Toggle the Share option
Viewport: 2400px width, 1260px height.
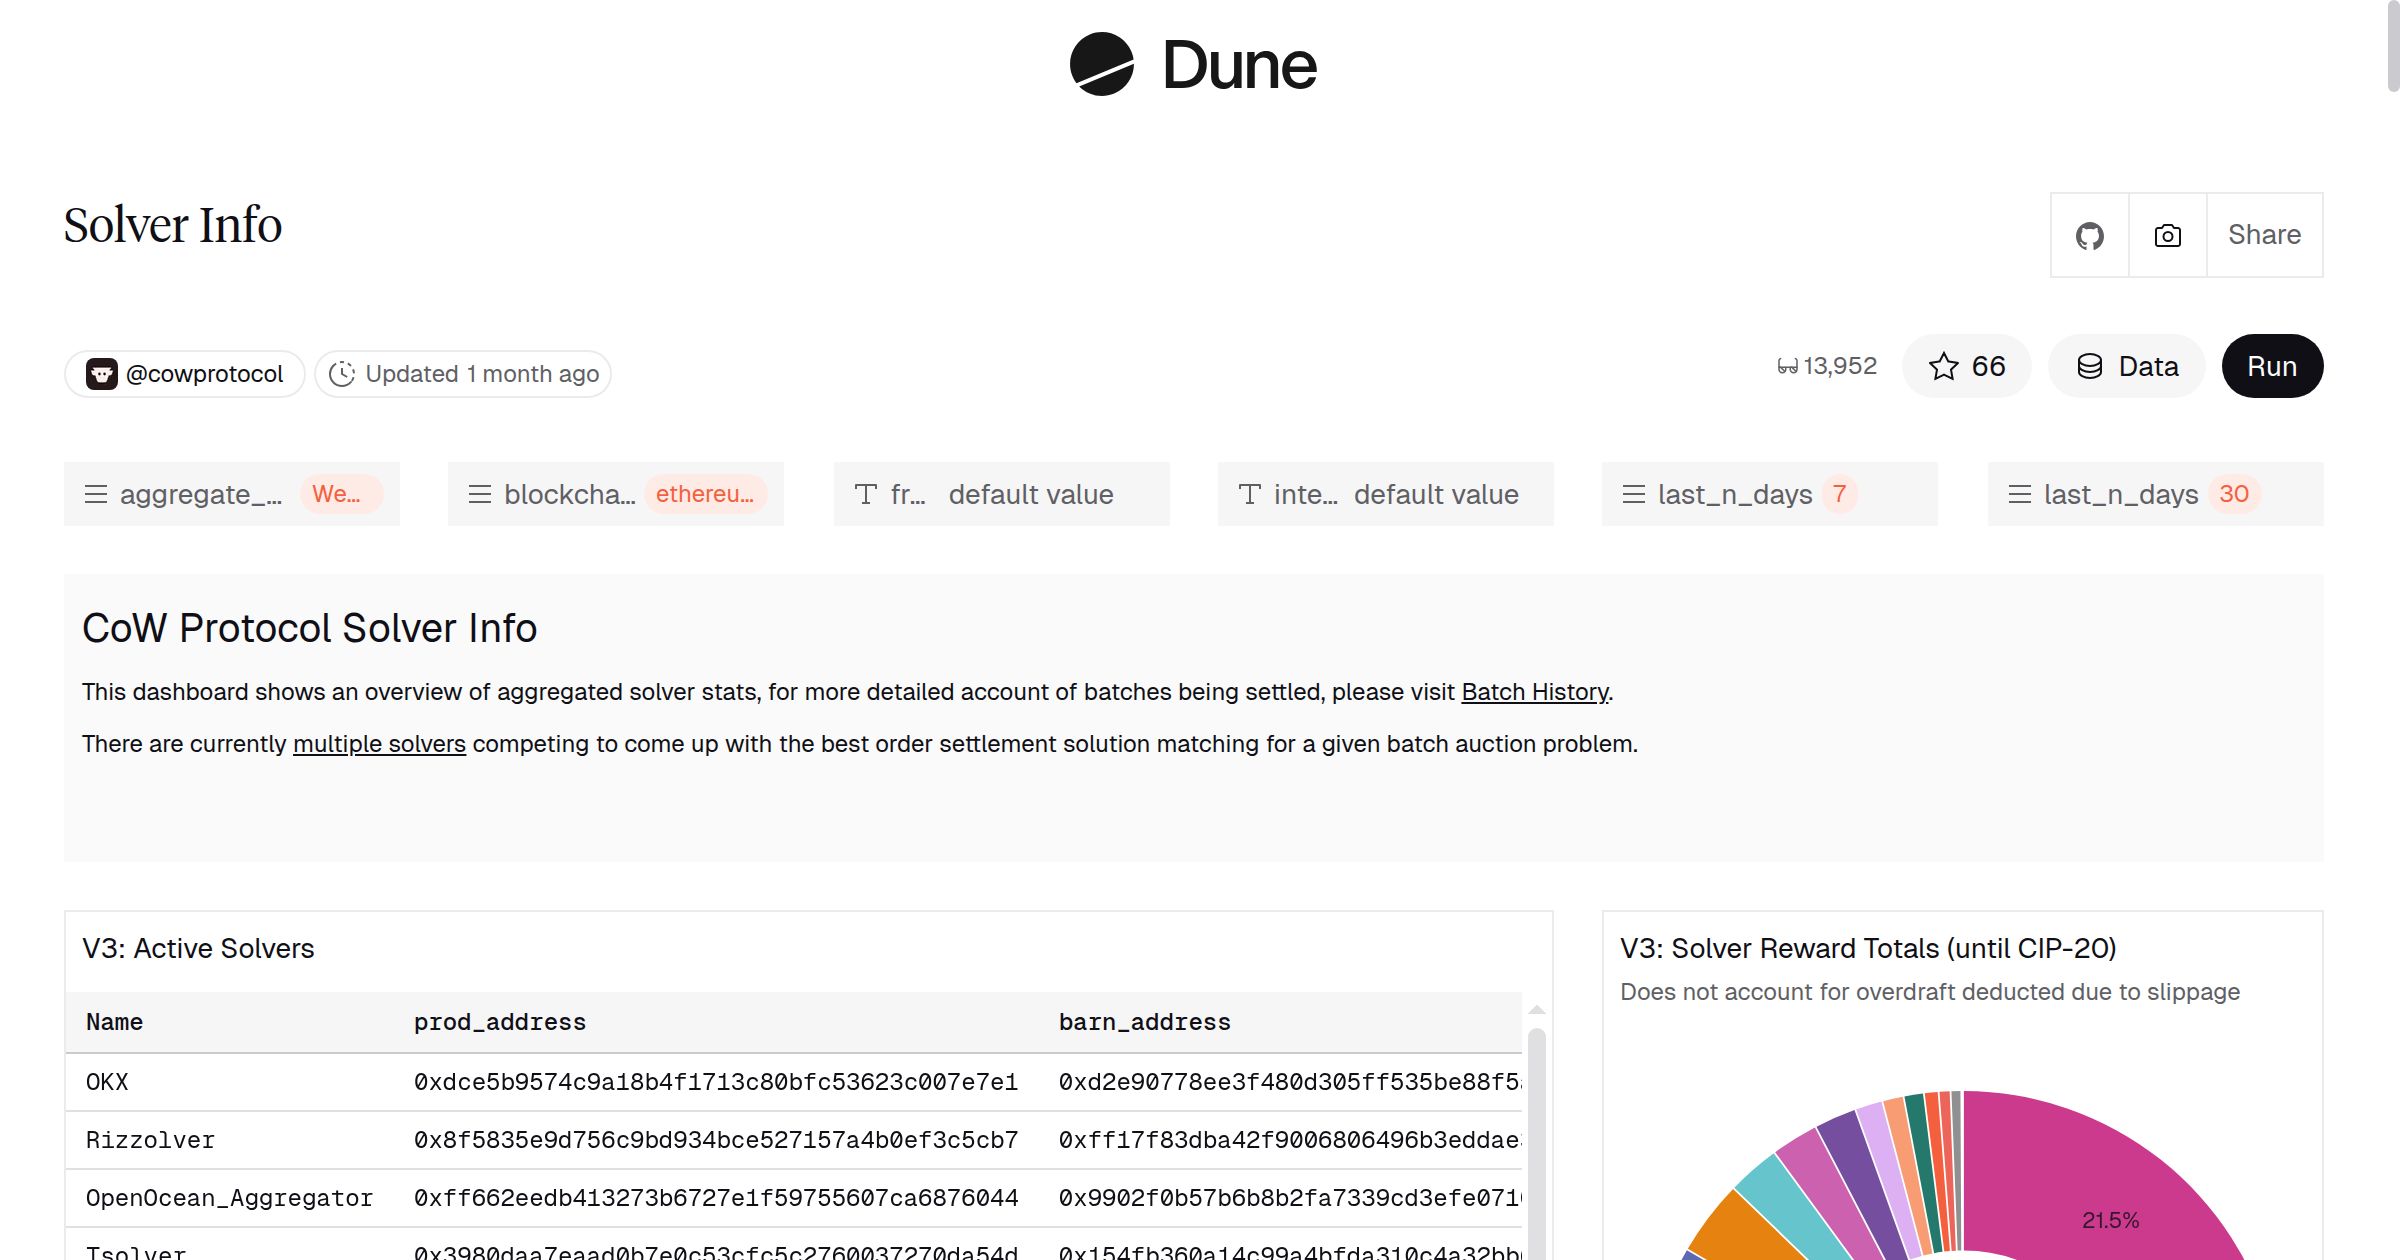[x=2264, y=235]
